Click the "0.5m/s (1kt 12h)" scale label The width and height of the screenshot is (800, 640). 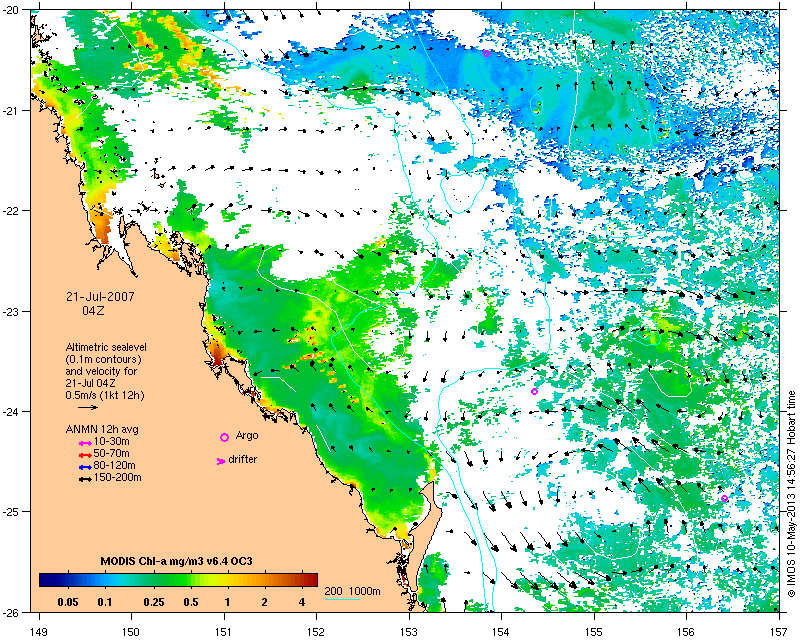105,395
